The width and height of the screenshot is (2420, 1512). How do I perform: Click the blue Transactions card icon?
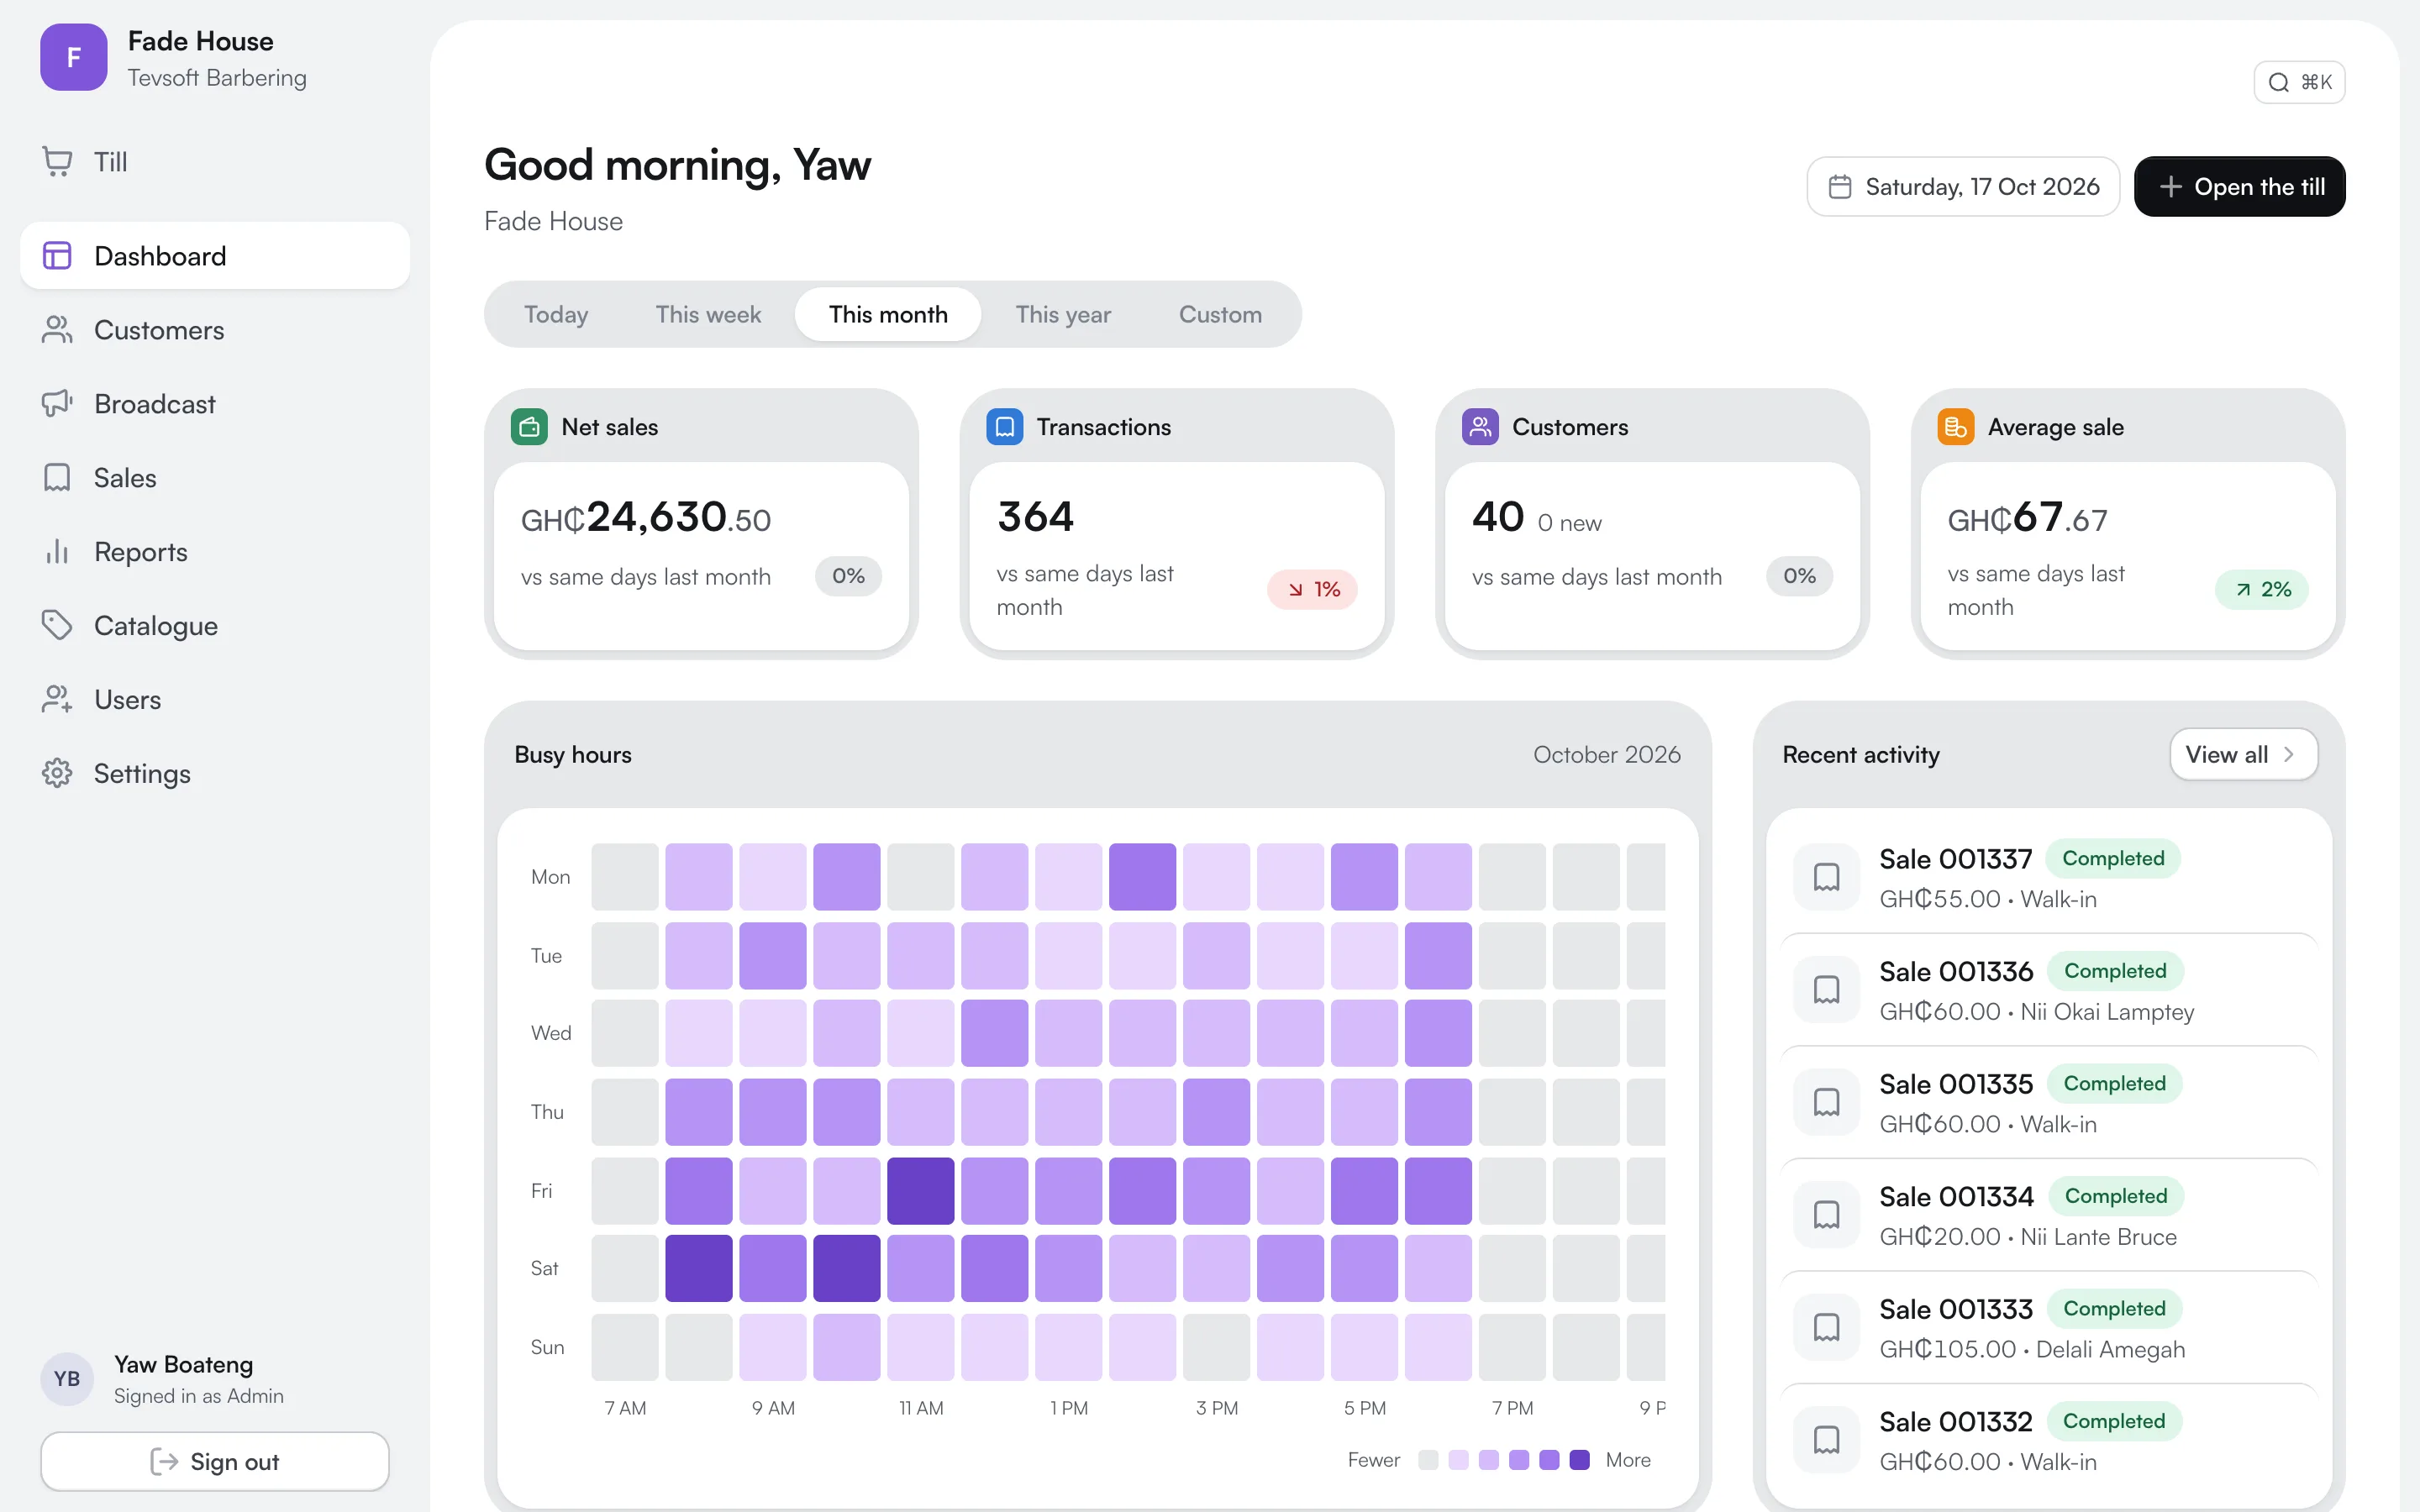pyautogui.click(x=1004, y=427)
